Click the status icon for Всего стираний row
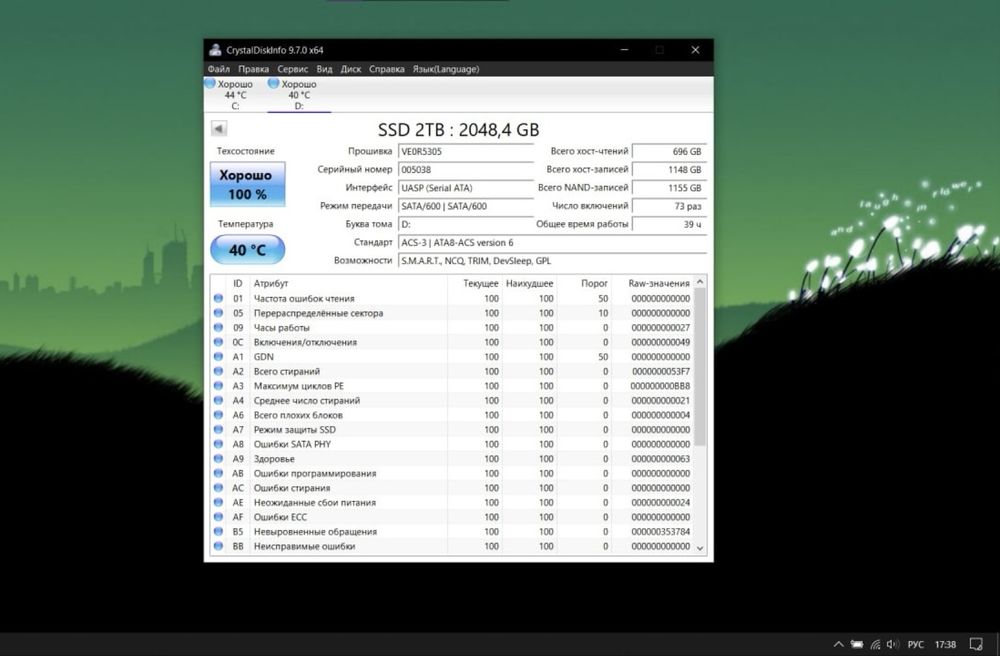The image size is (1000, 656). [x=218, y=371]
